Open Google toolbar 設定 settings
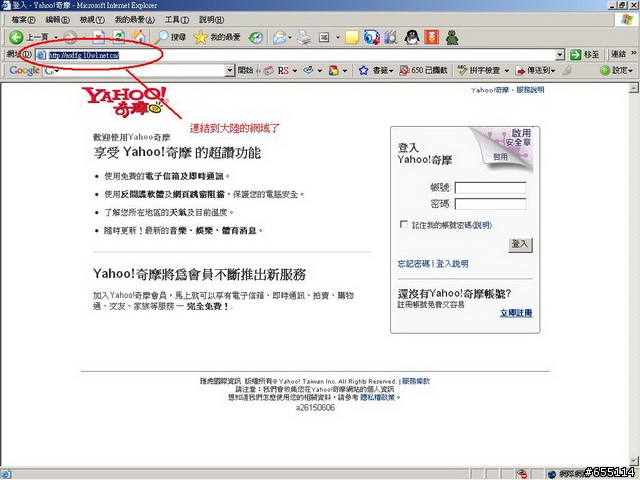Screen dimensions: 640x480 coord(616,70)
